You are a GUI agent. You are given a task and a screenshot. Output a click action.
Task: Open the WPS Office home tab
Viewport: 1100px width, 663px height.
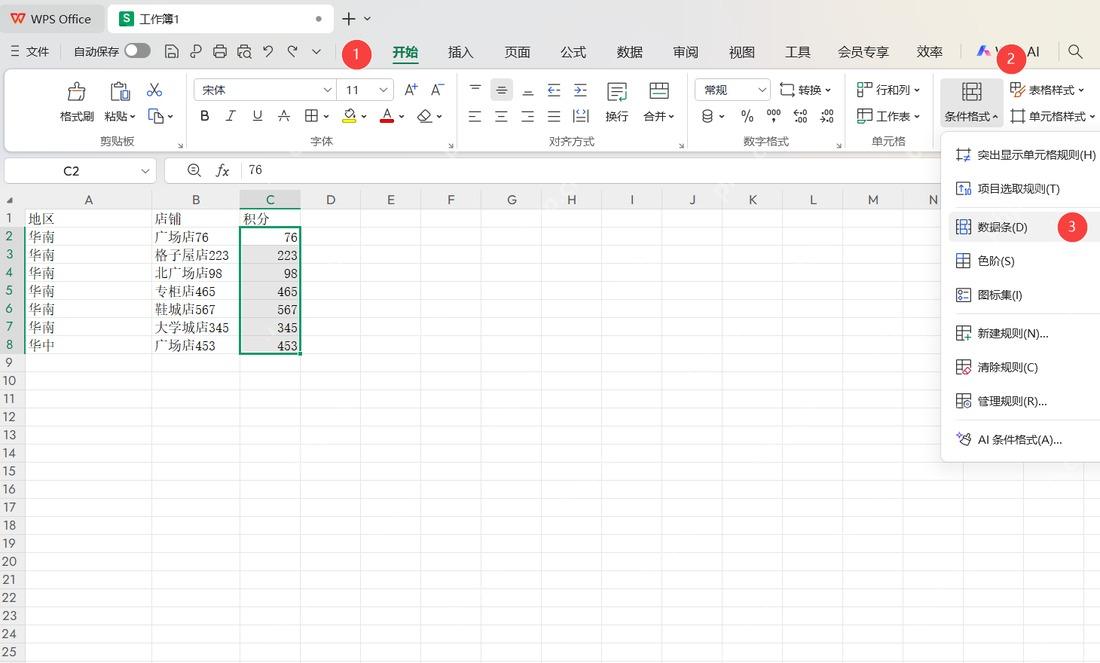pyautogui.click(x=51, y=19)
